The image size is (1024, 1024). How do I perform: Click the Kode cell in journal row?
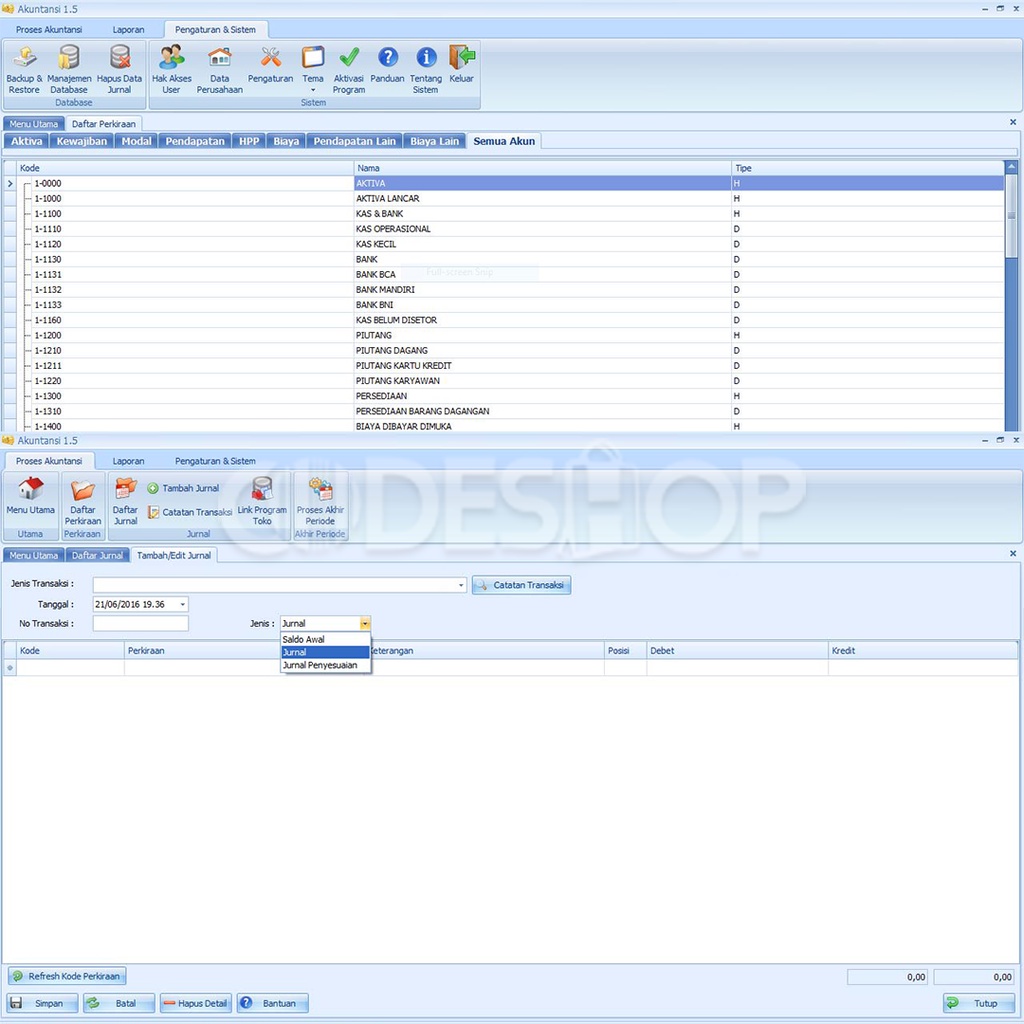70,667
